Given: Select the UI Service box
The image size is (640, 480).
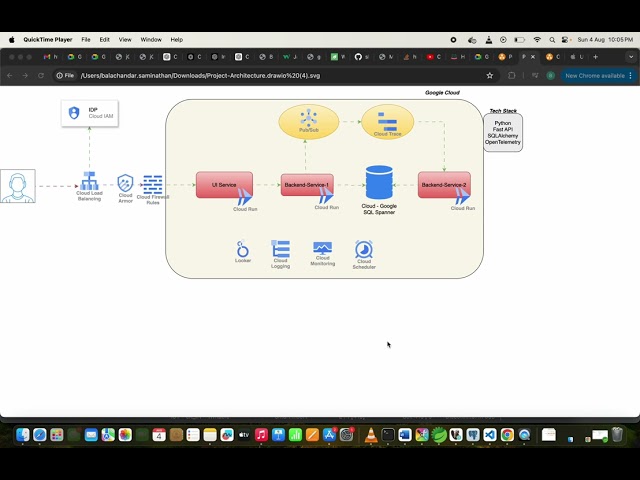Looking at the screenshot, I should [x=224, y=185].
